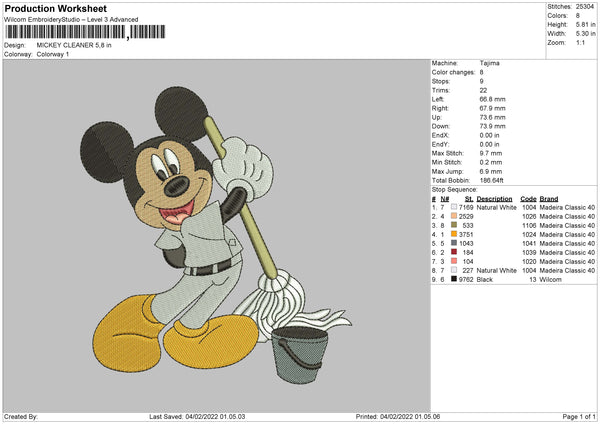The height and width of the screenshot is (424, 600).
Task: Click the Stitches value '25304'
Action: (585, 7)
